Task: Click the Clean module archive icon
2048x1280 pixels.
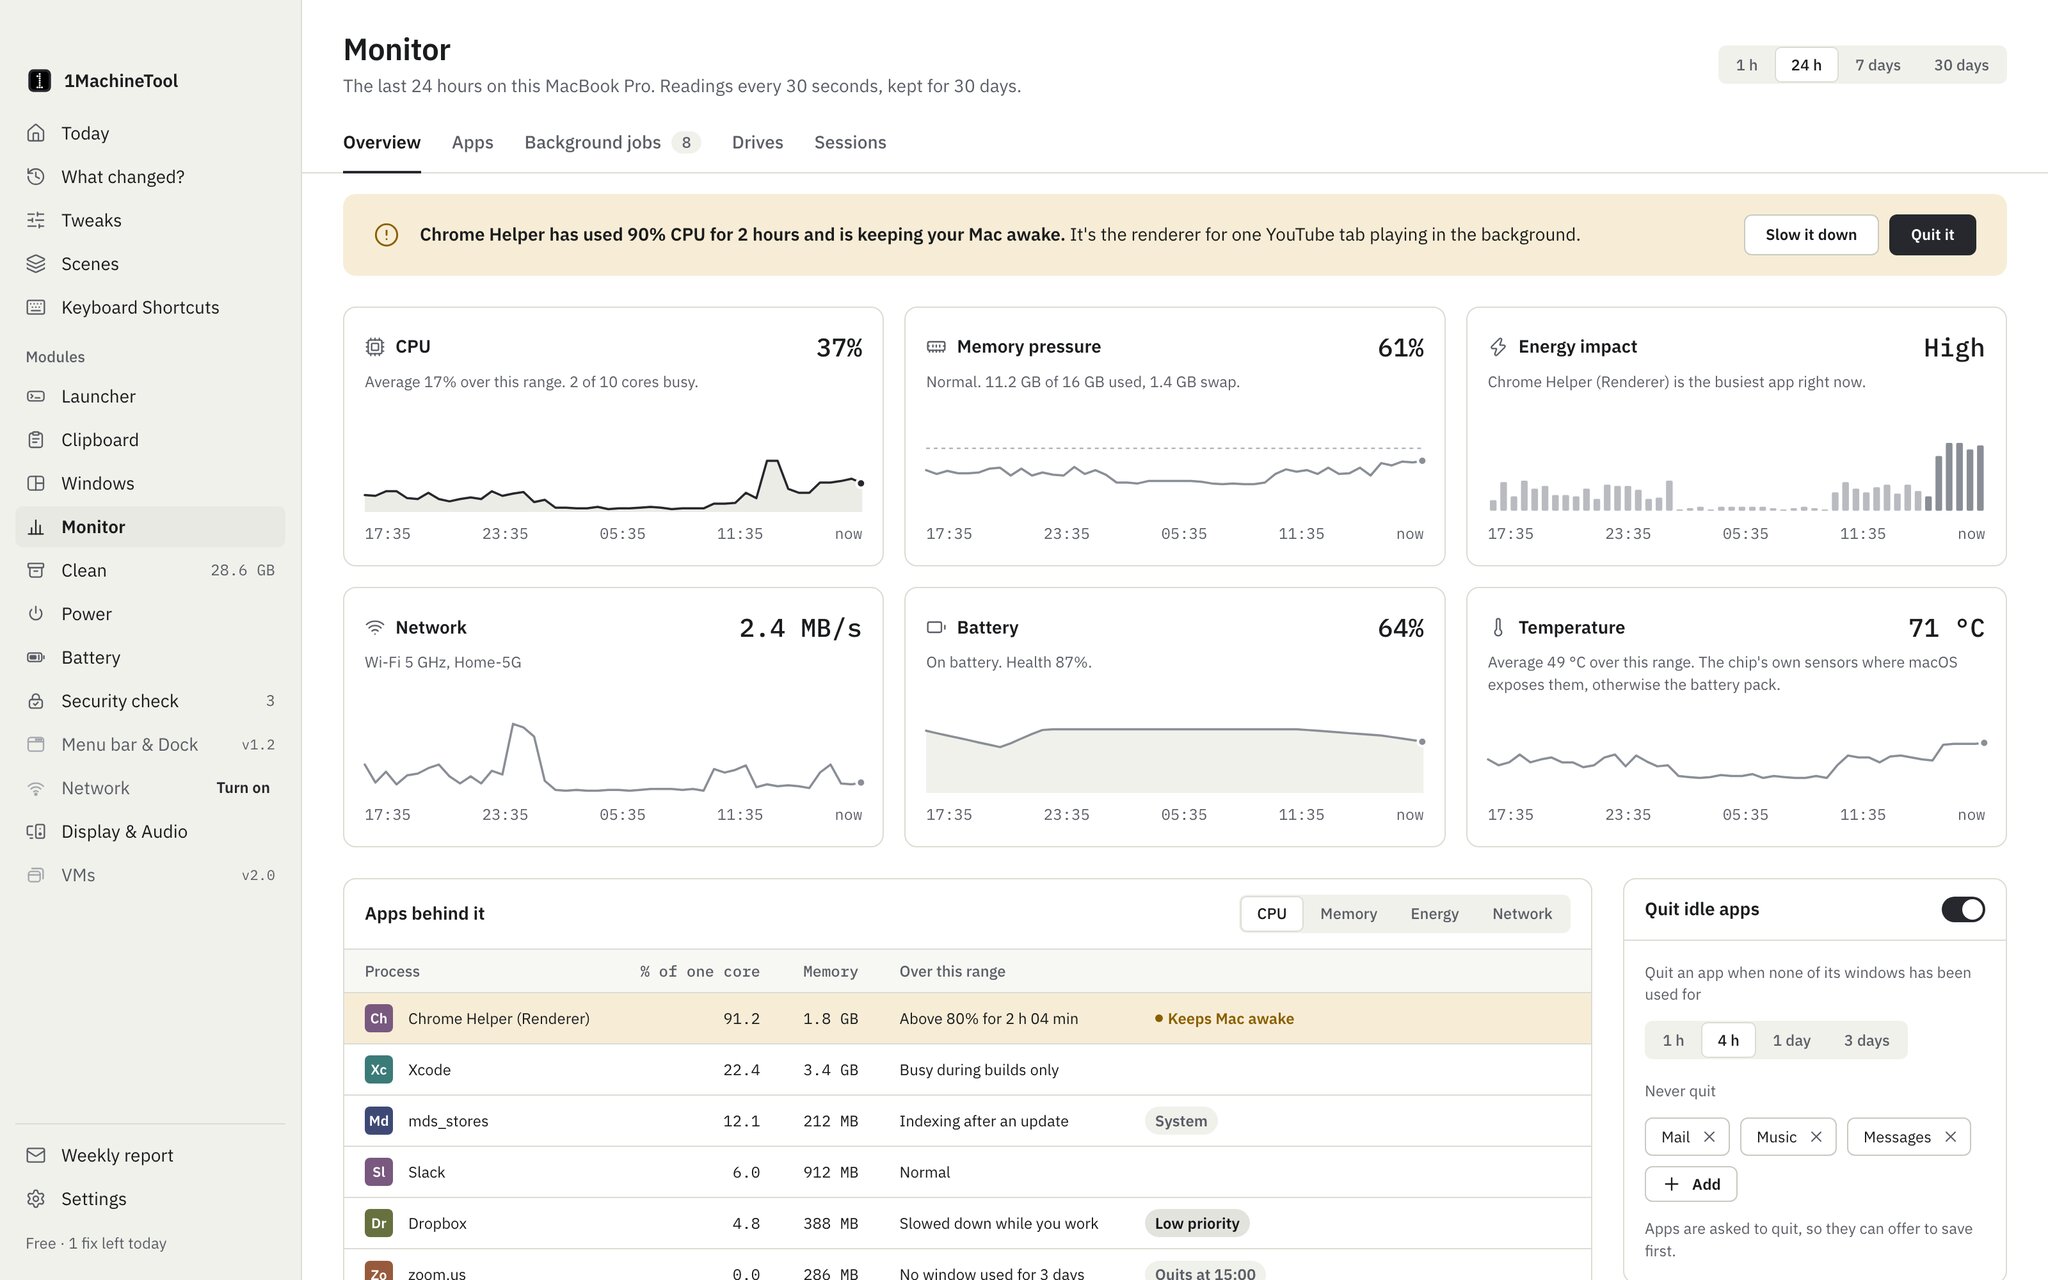Action: [x=36, y=570]
